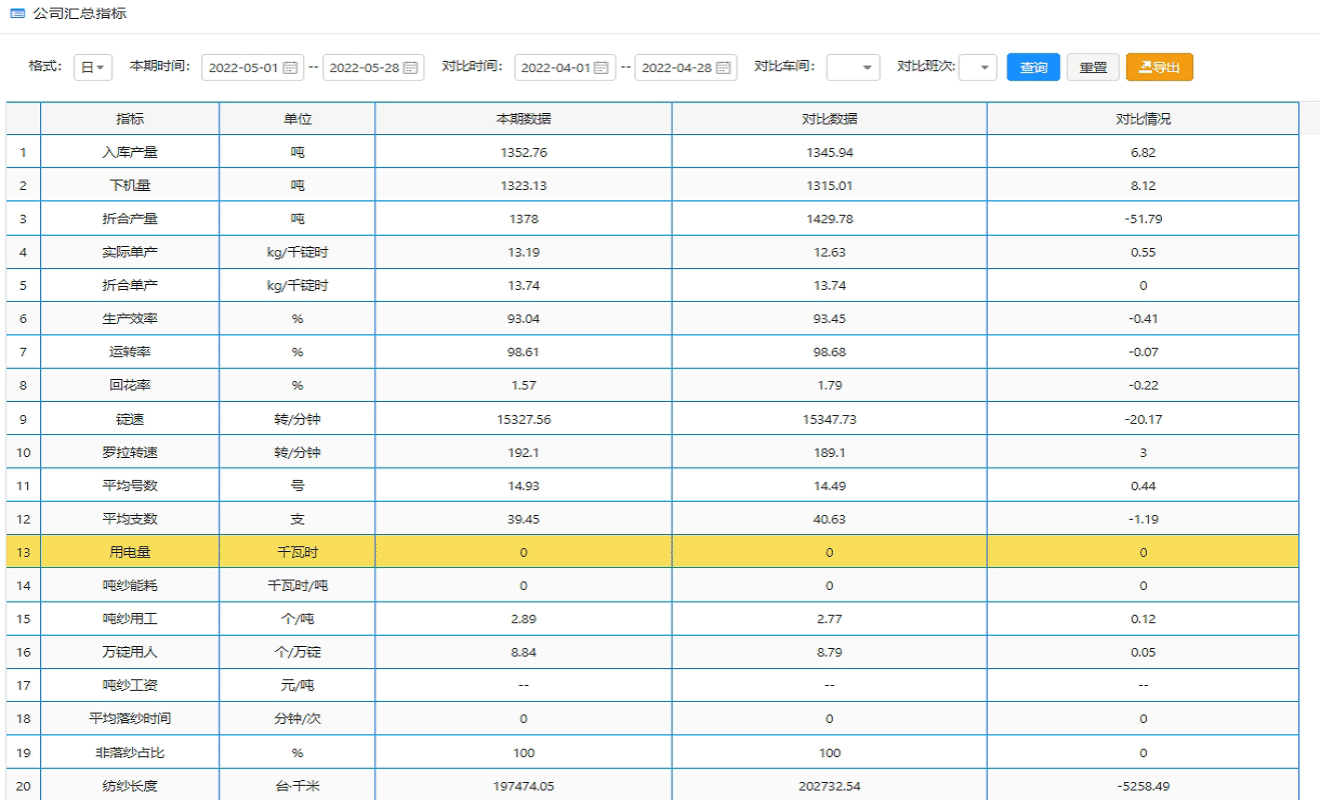Image resolution: width=1320 pixels, height=800 pixels.
Task: Click value 1323.13 for 下机量
Action: point(524,186)
